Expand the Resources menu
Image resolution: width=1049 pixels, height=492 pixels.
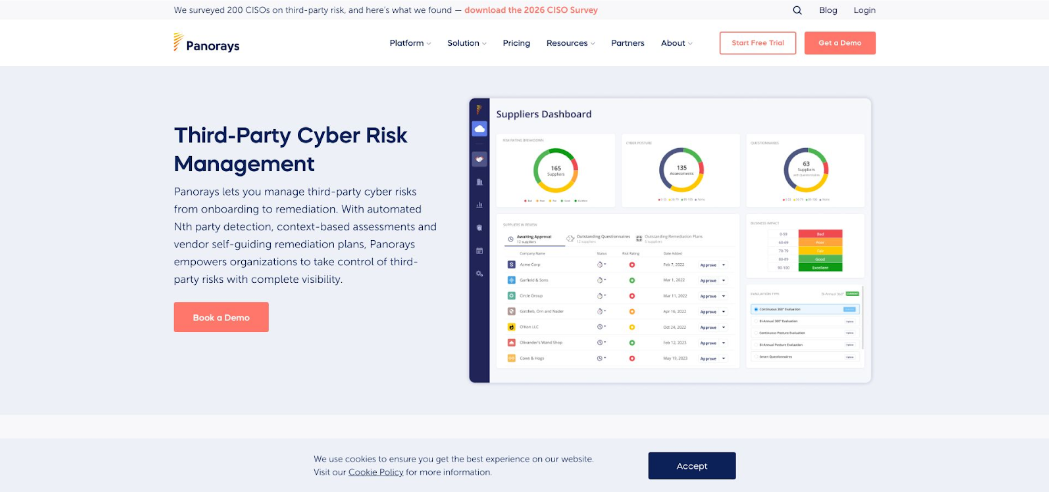pos(571,43)
